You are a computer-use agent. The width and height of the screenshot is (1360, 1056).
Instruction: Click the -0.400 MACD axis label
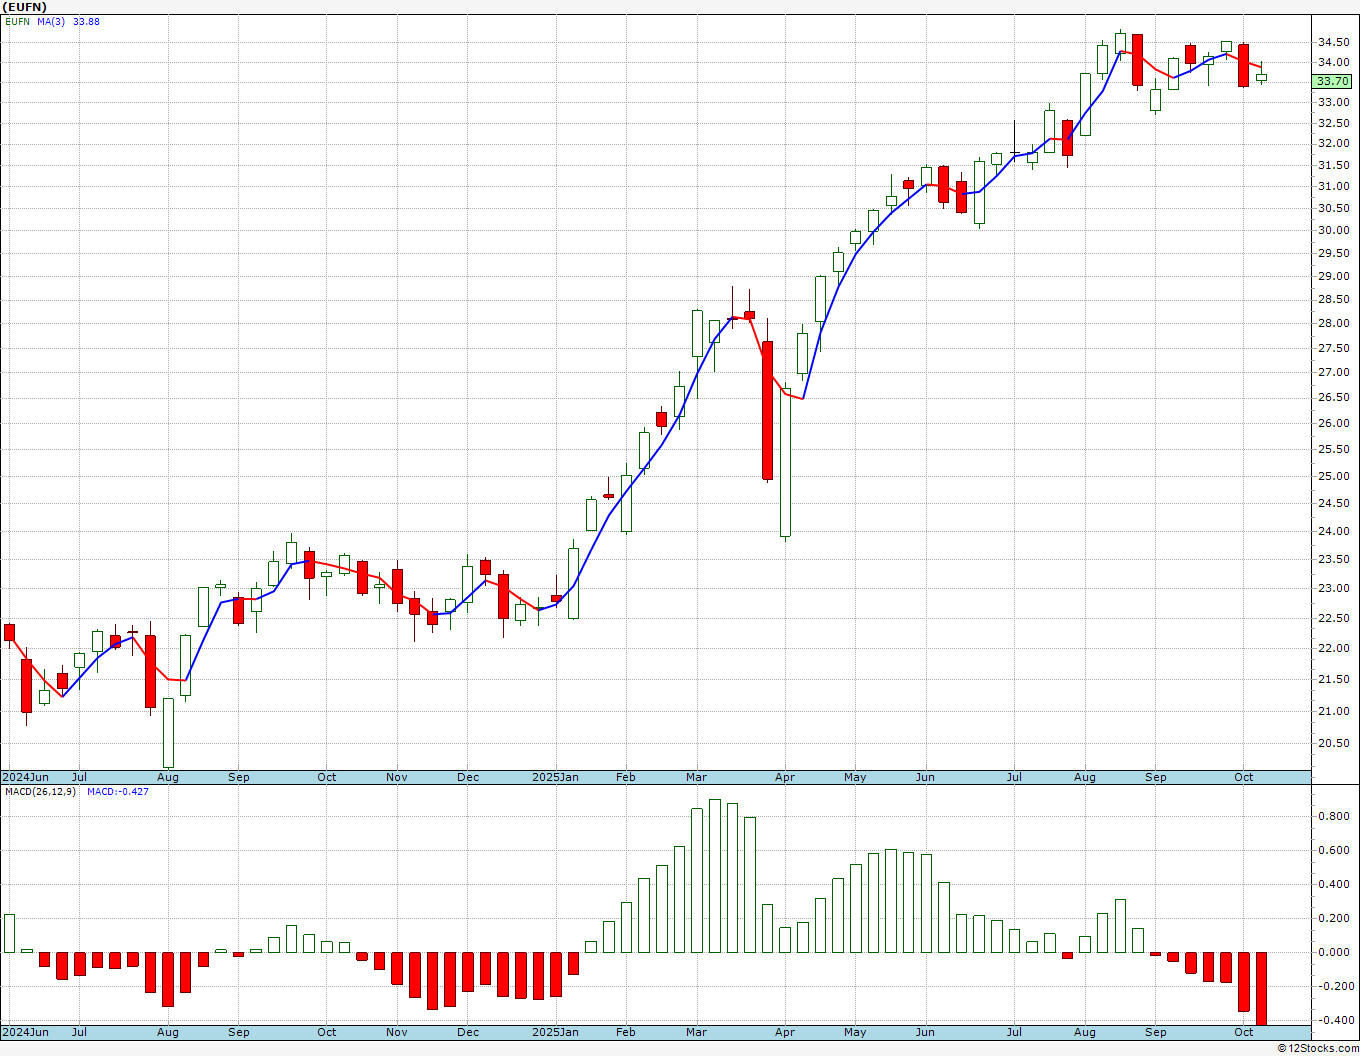pos(1334,1020)
